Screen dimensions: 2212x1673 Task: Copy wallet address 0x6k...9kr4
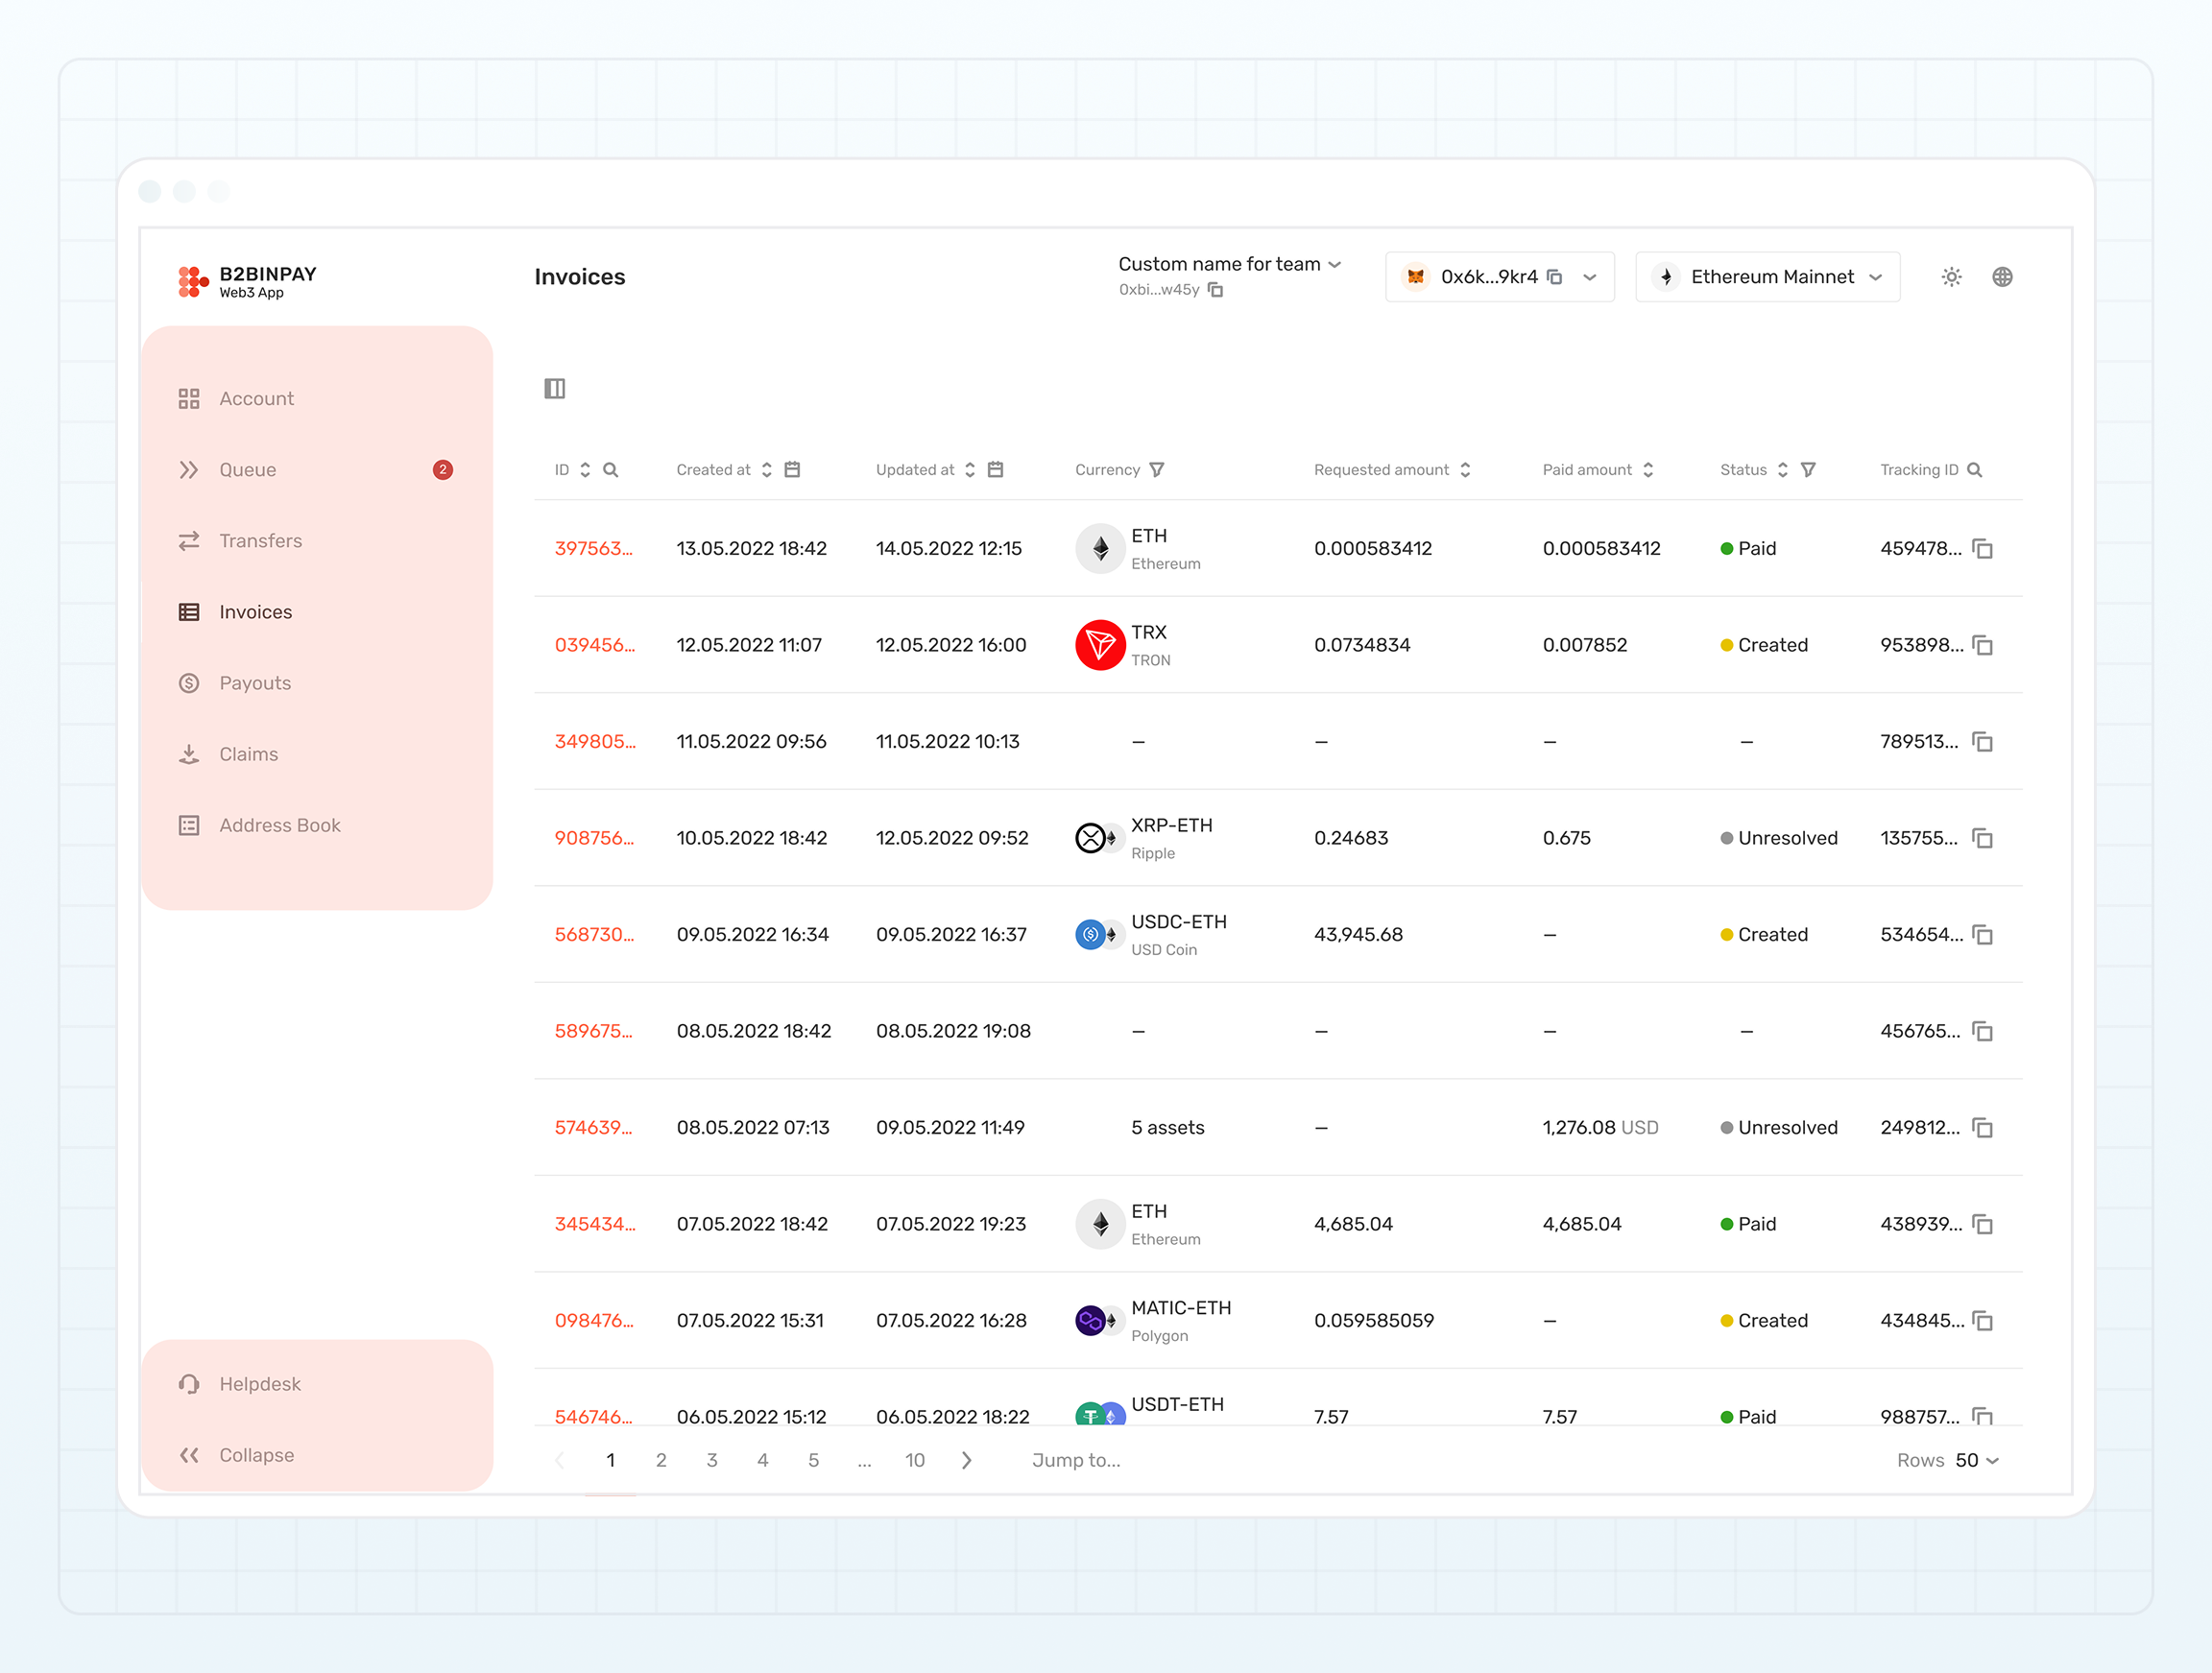[x=1555, y=277]
